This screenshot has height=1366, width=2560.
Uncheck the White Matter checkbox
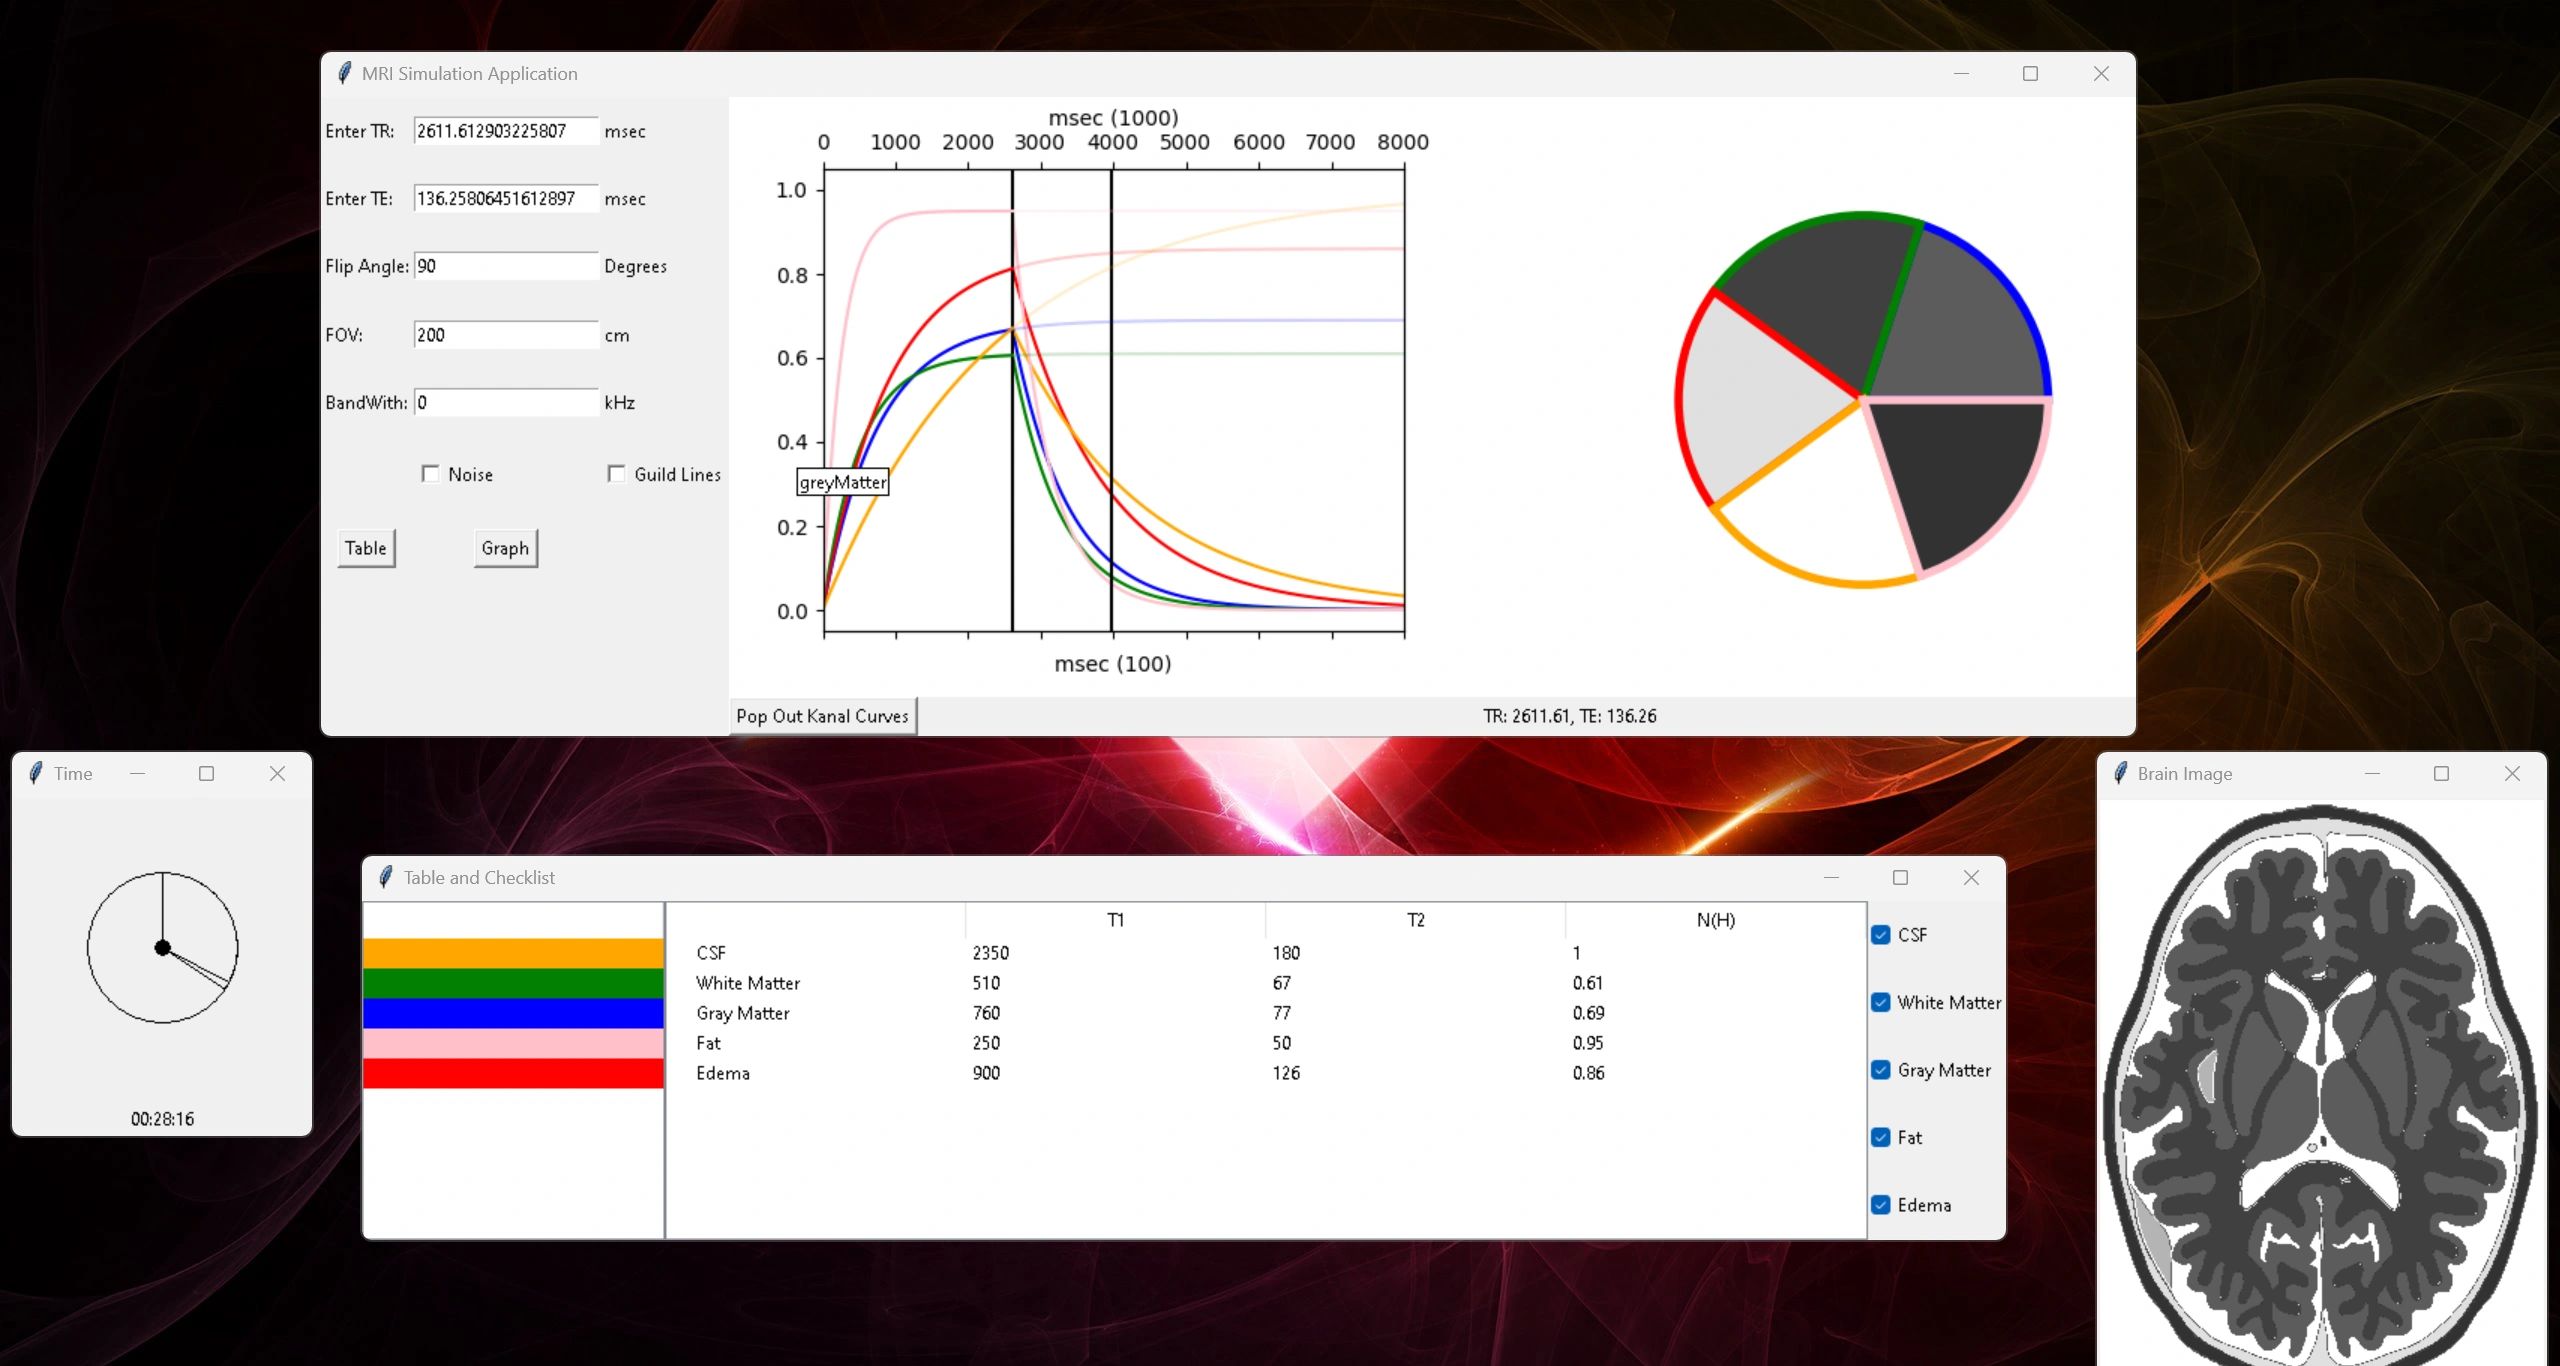tap(1881, 1002)
